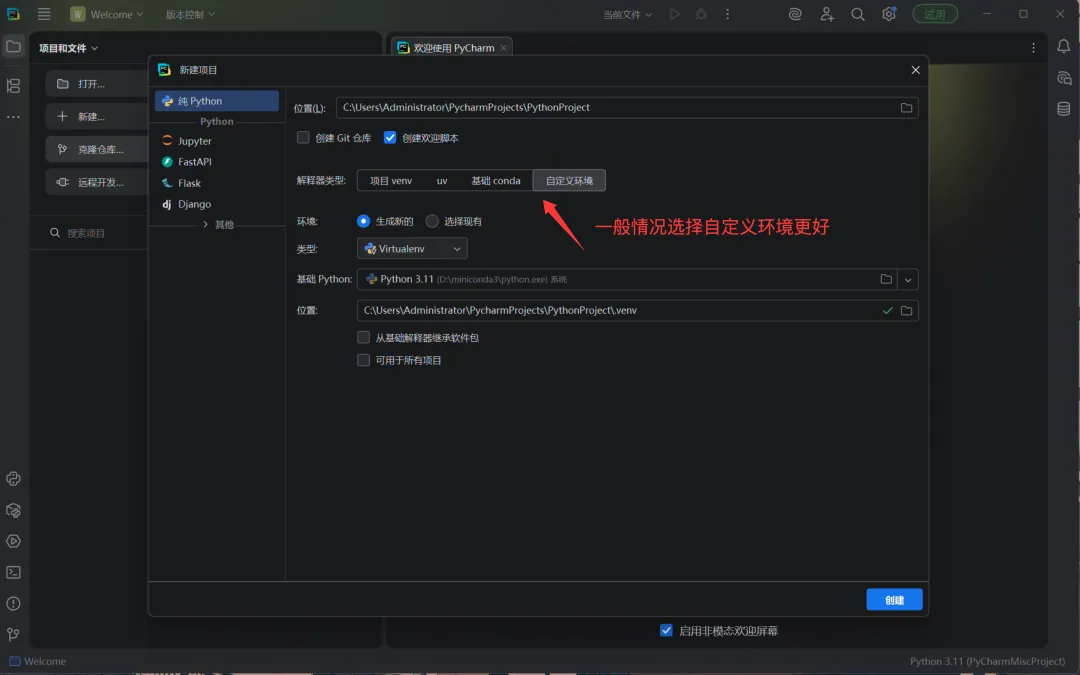
Task: Open the 当前文件 run configuration dropdown
Action: click(627, 14)
